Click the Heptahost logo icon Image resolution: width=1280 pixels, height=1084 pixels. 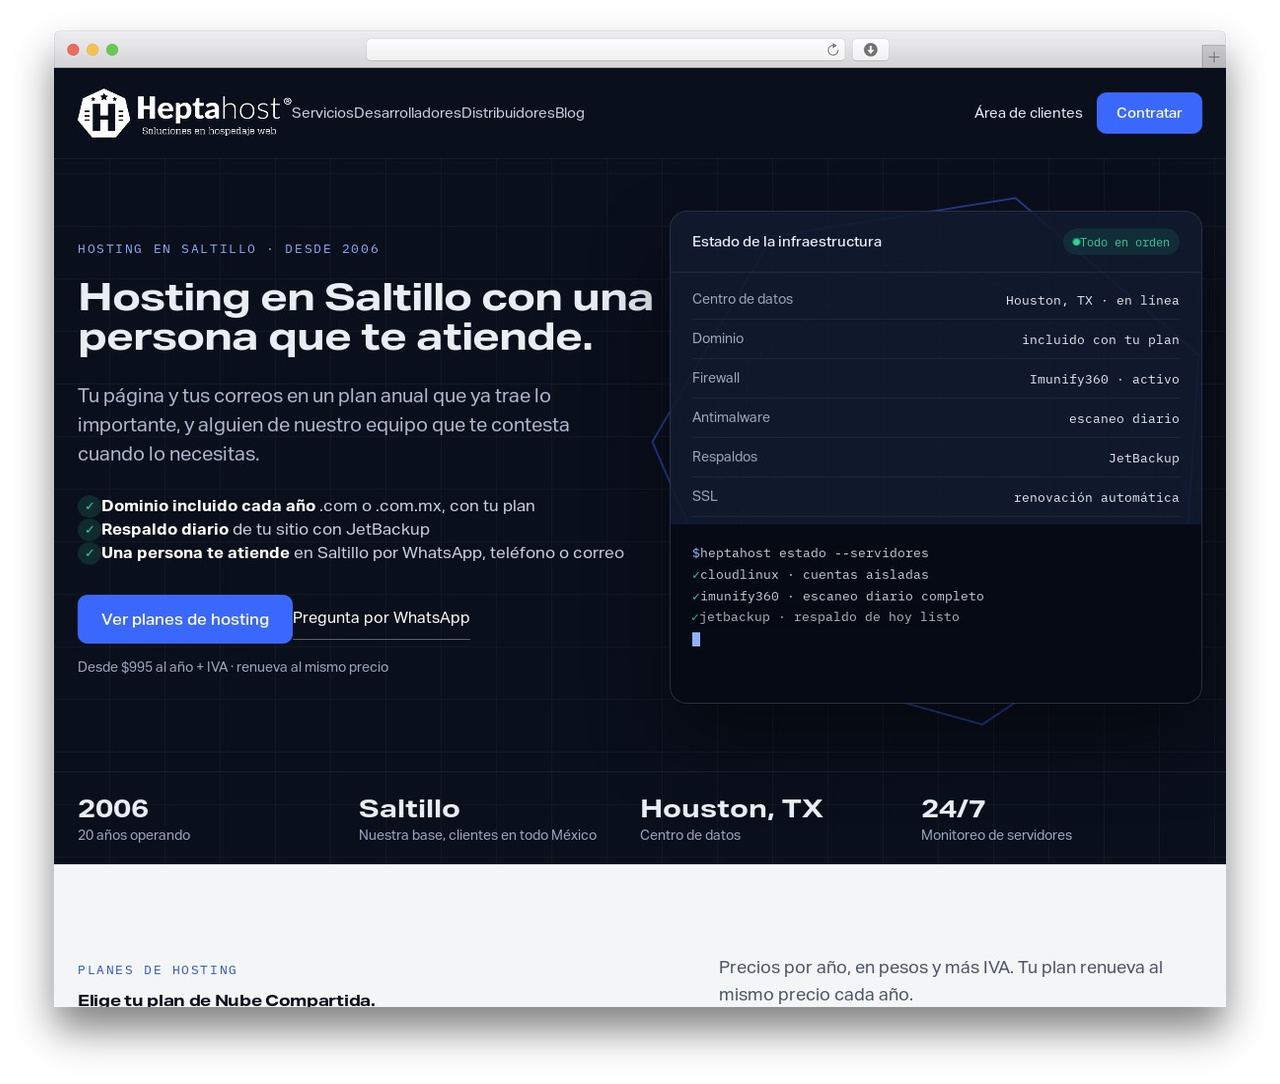point(104,113)
